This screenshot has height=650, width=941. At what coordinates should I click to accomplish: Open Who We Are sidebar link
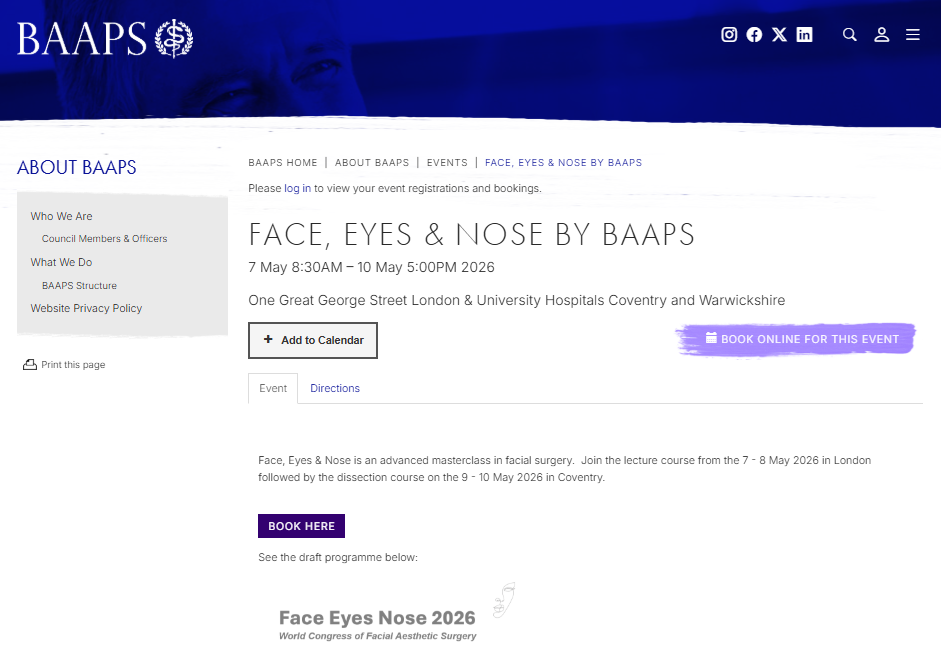(61, 216)
